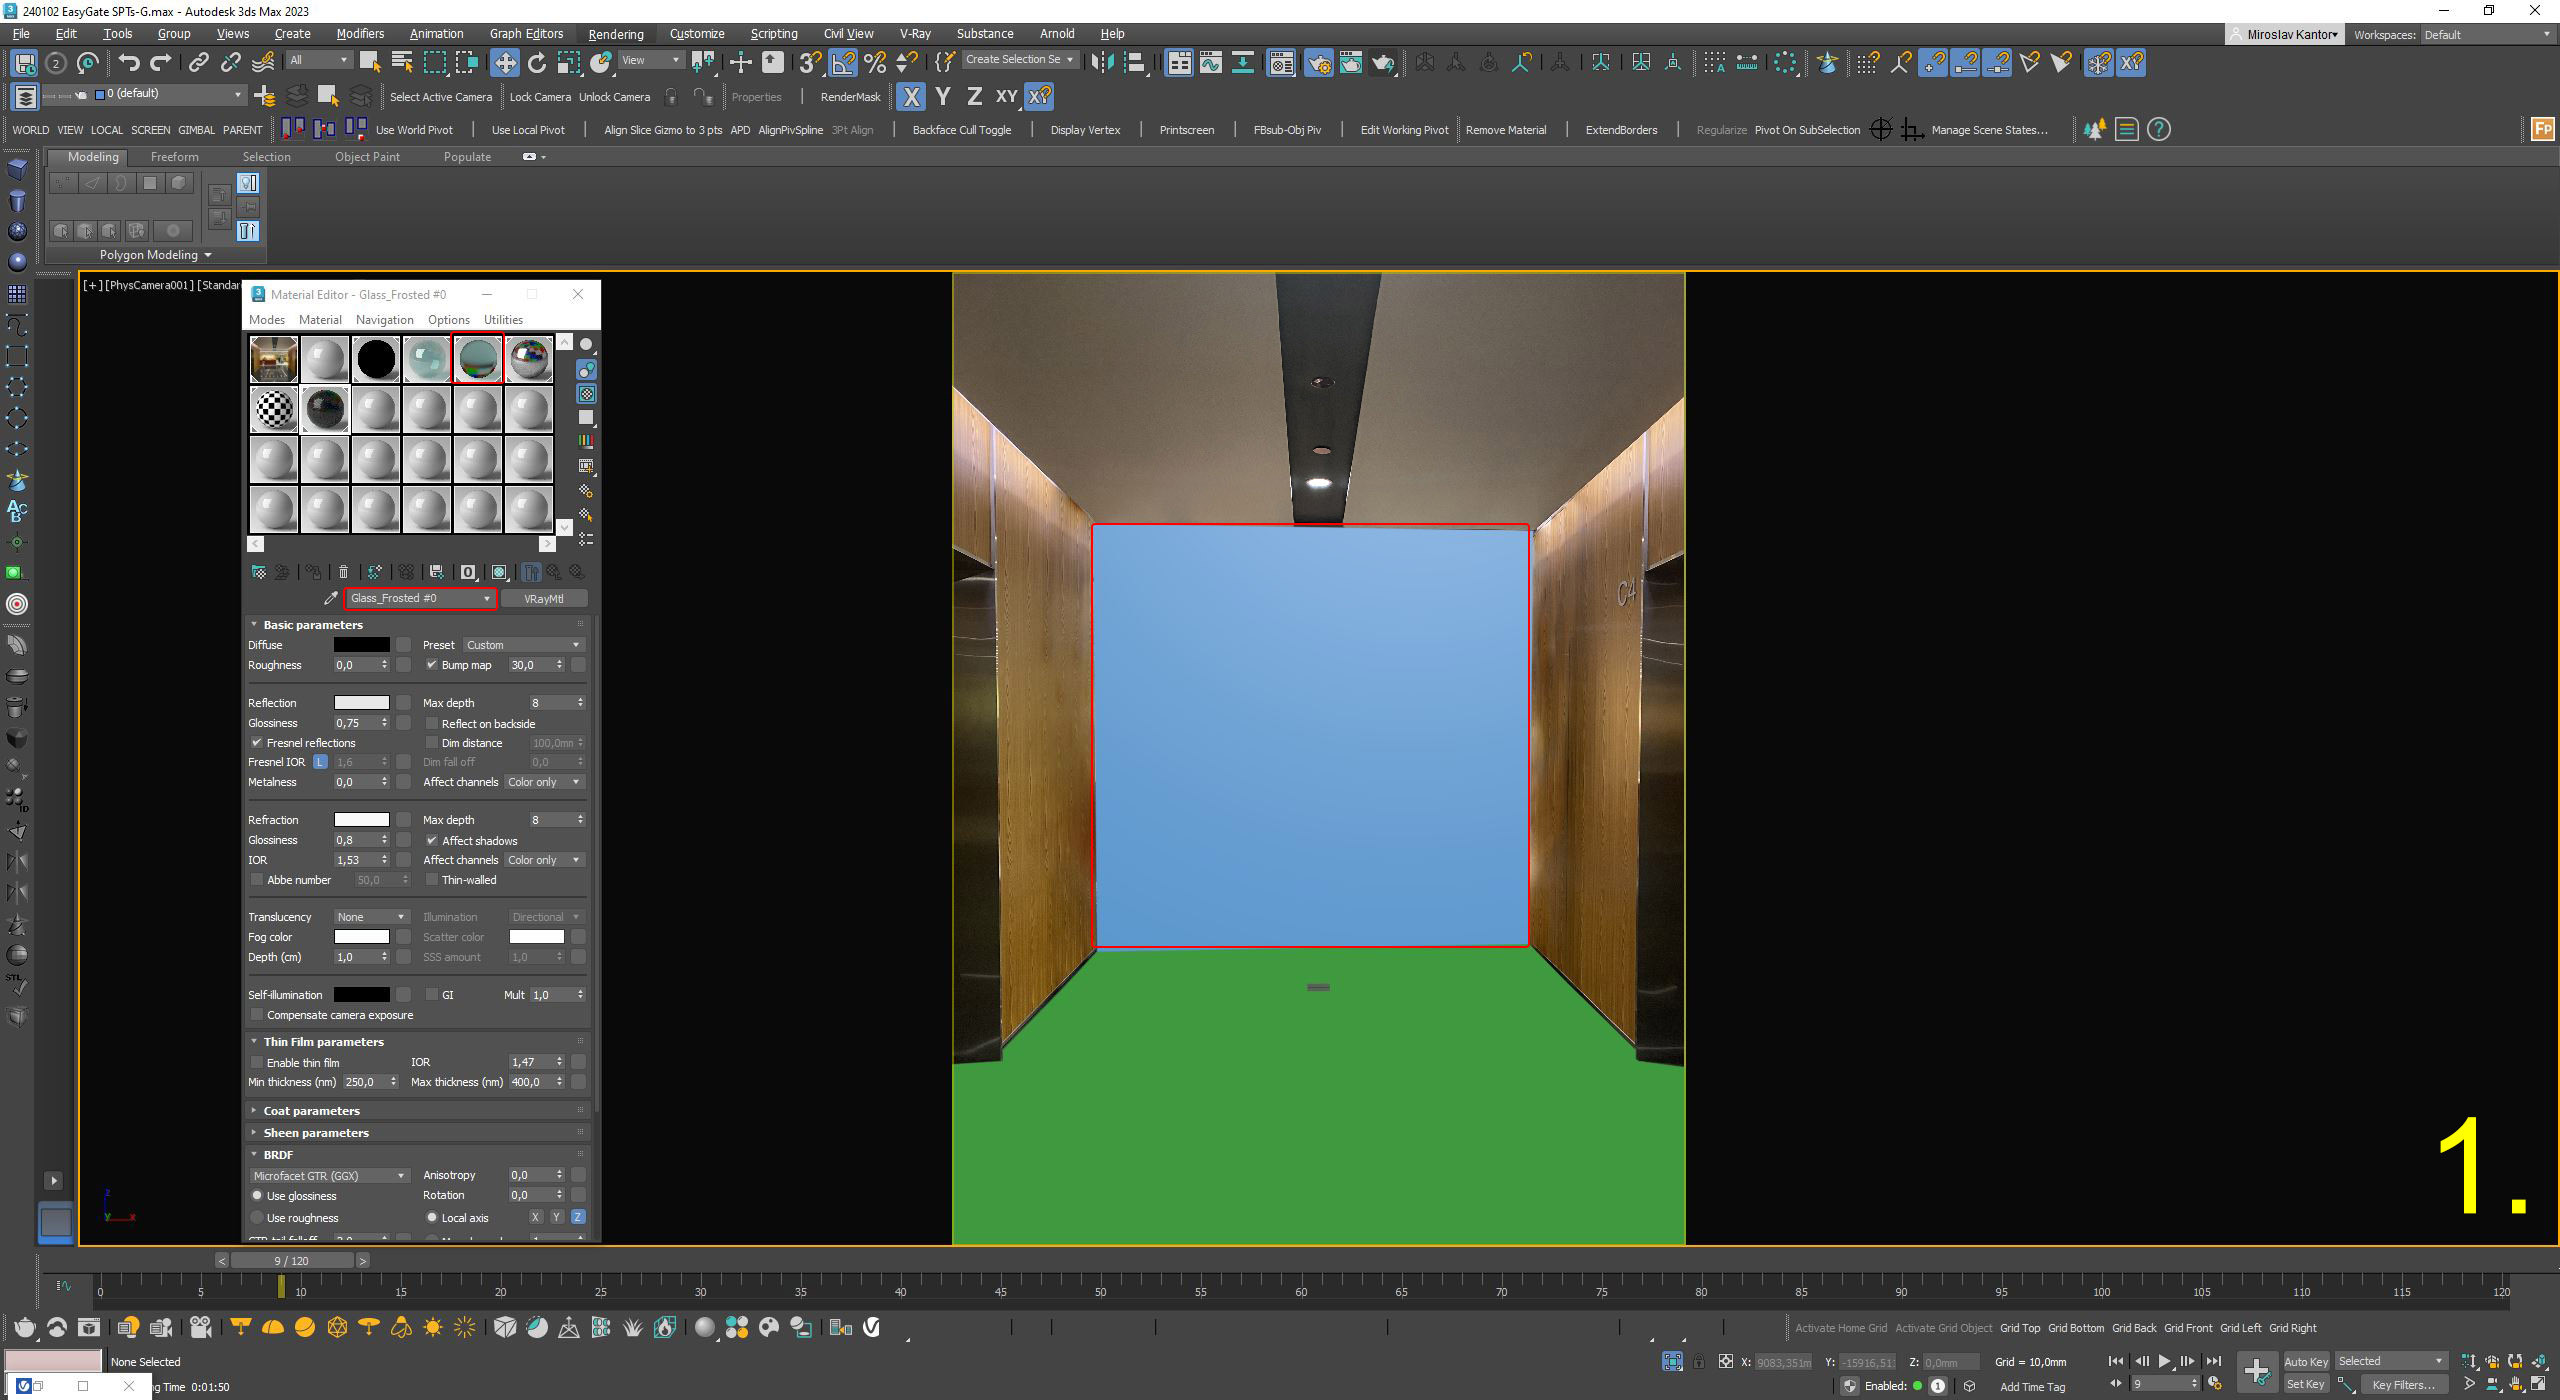The image size is (2560, 1400).
Task: Open the Fog color swatch
Action: (x=361, y=937)
